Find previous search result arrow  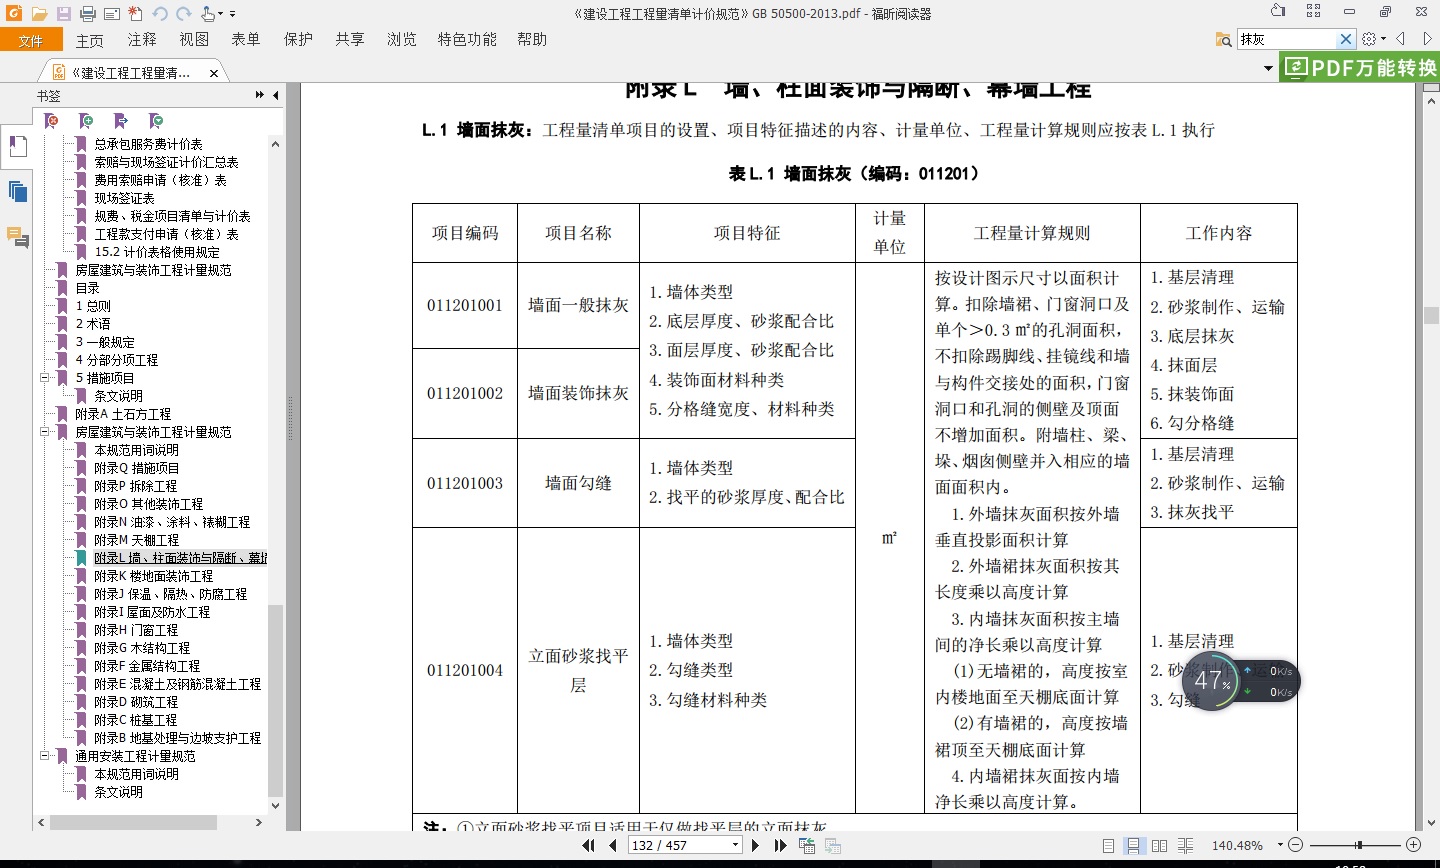1401,39
